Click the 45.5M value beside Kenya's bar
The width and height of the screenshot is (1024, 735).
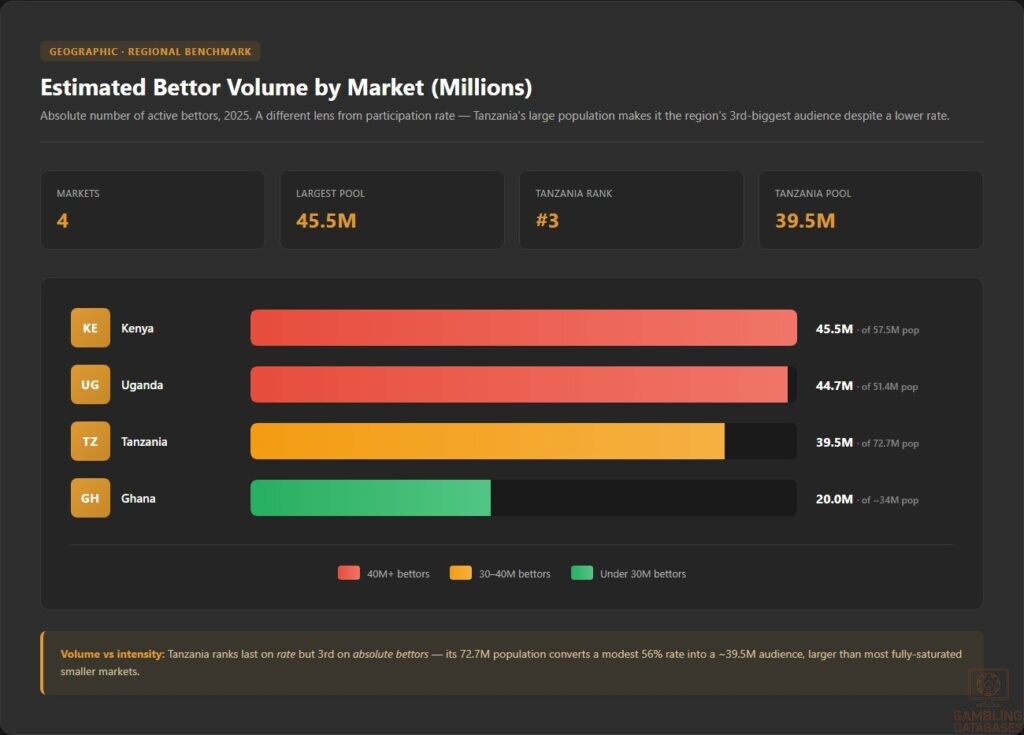[x=834, y=329]
